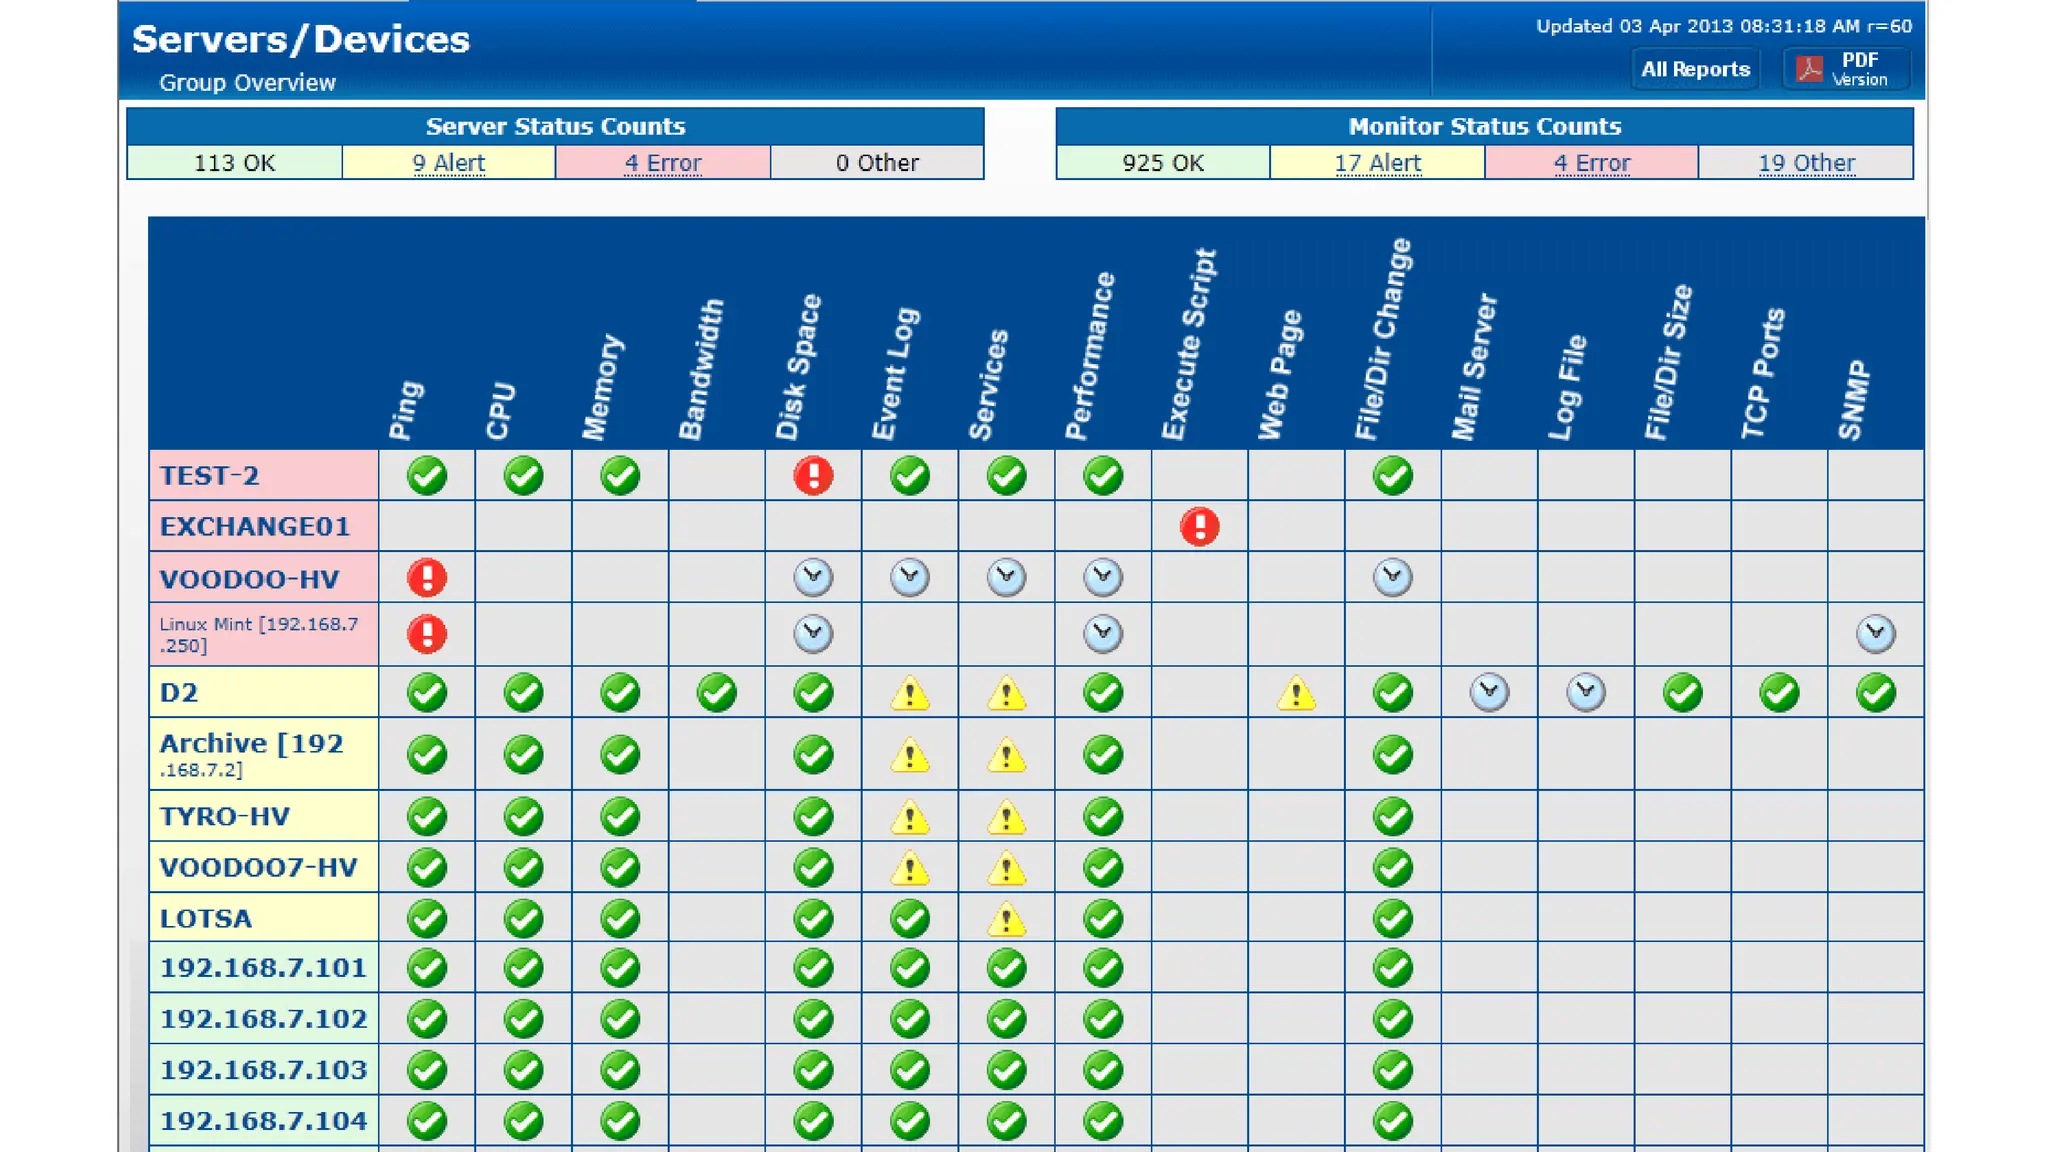
Task: Click VOODOO-HV Ping error icon
Action: click(x=427, y=577)
